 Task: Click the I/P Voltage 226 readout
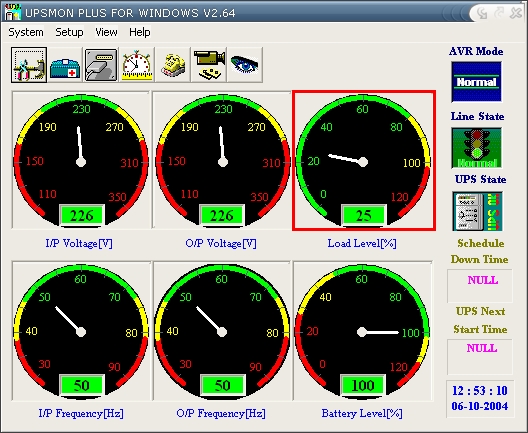coord(82,215)
